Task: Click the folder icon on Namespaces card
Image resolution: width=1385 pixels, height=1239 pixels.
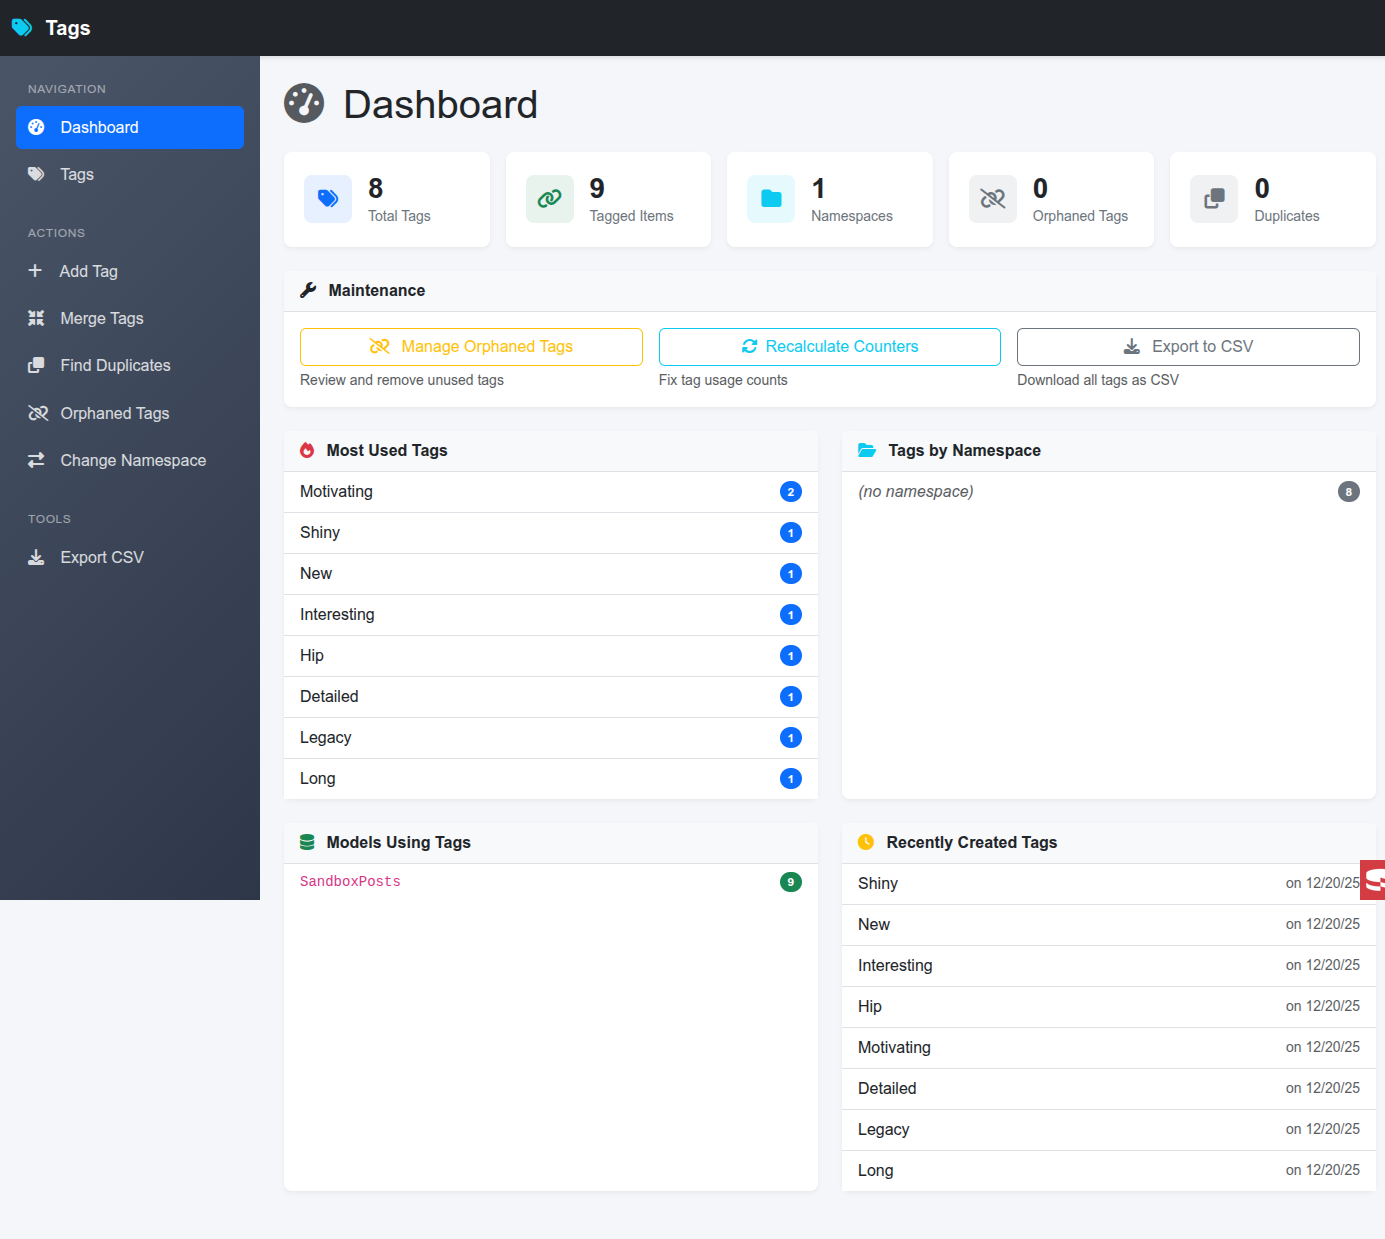Action: click(770, 199)
